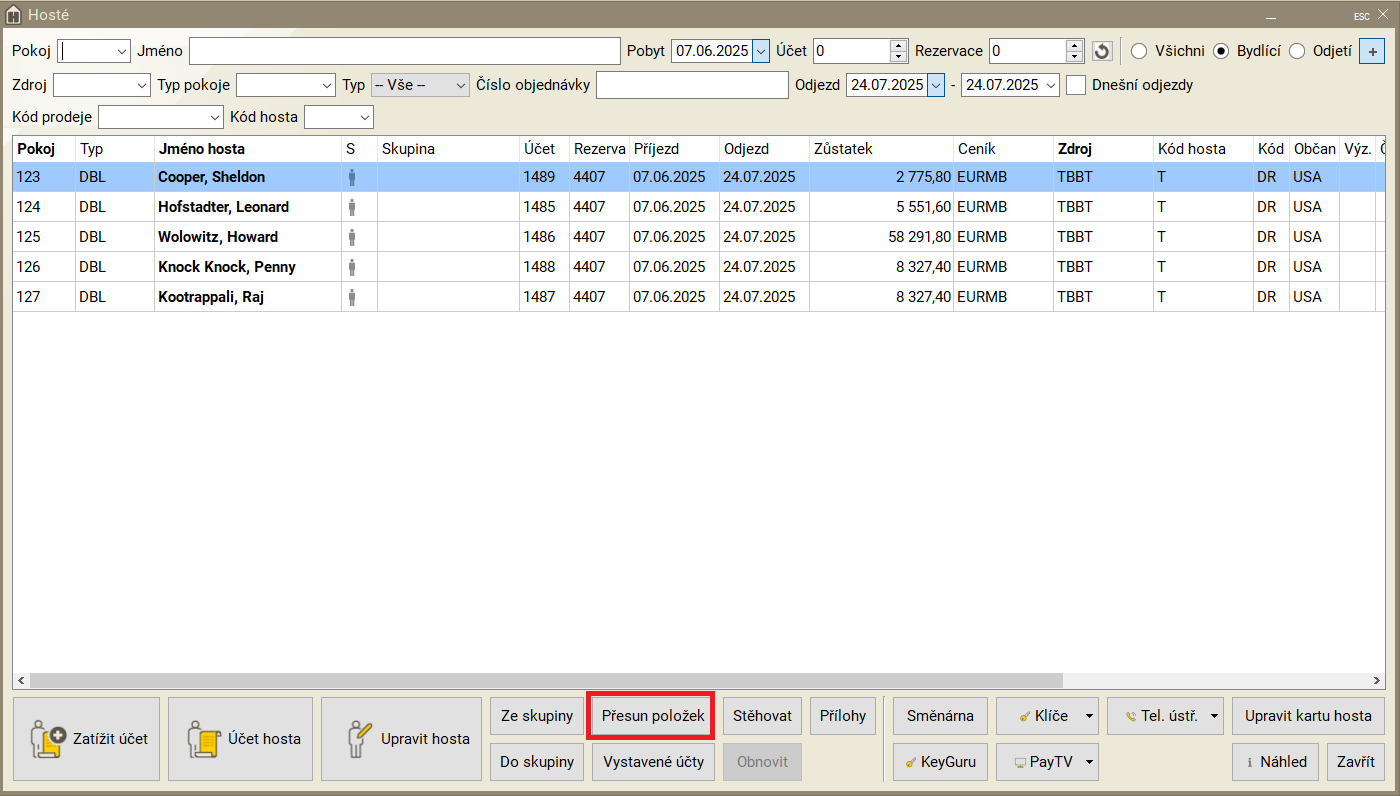Enable the Dnešní odjezdy checkbox
Screen dimensions: 1400x796
[x=1076, y=85]
